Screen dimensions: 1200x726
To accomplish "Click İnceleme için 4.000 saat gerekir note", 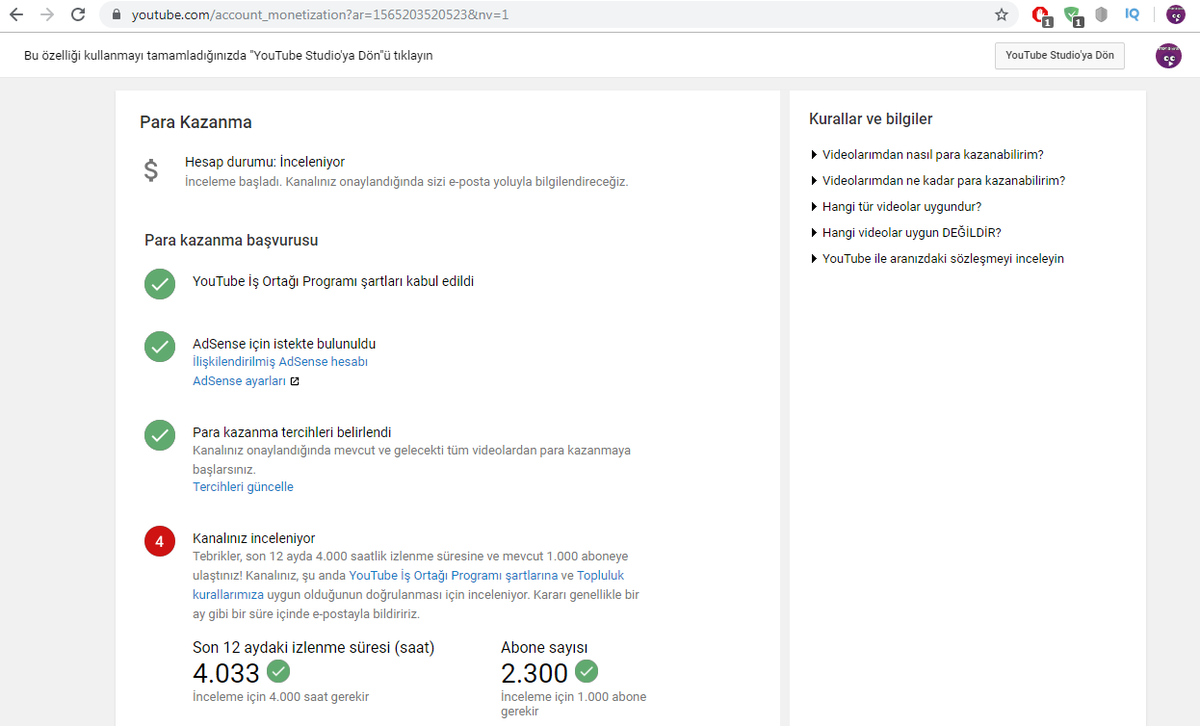I will click(x=281, y=696).
